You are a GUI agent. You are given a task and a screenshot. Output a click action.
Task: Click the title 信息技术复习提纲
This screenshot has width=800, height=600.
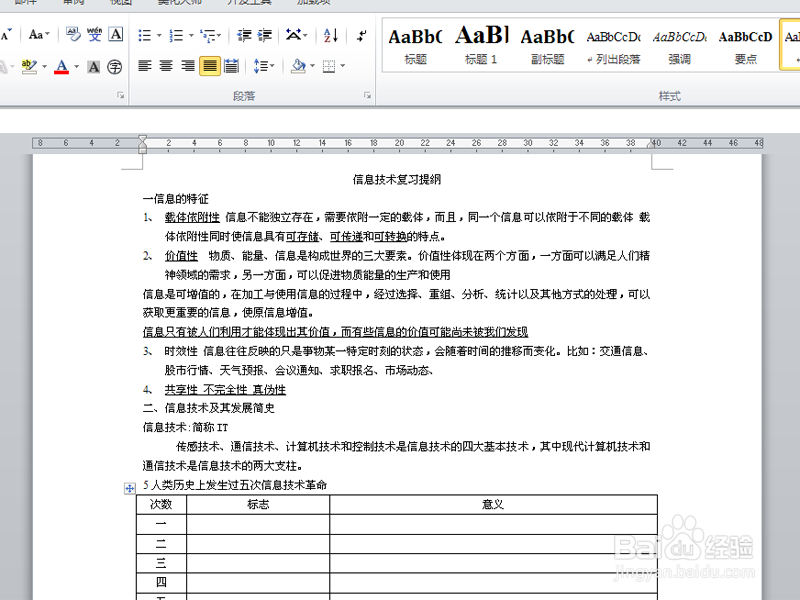(396, 180)
